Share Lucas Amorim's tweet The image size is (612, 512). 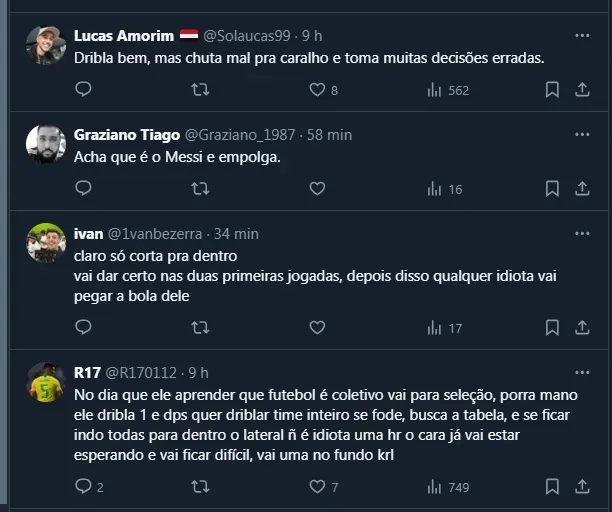[x=582, y=90]
